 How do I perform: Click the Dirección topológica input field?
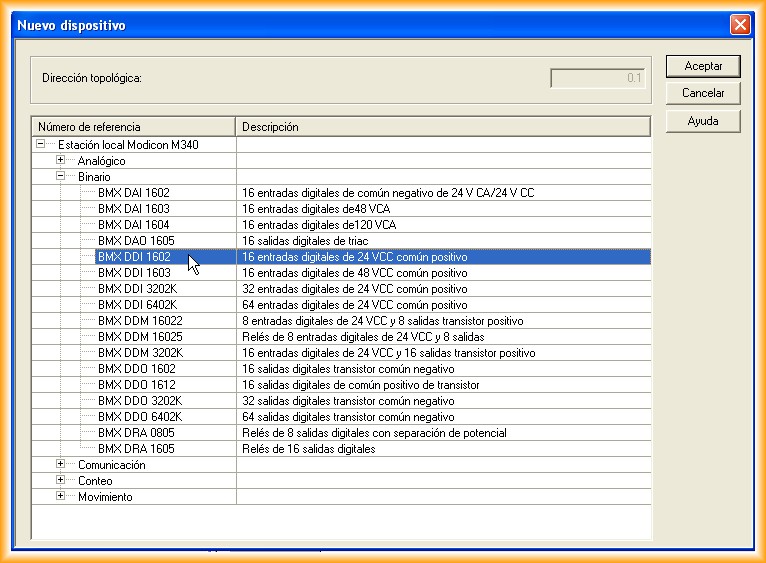pyautogui.click(x=598, y=77)
